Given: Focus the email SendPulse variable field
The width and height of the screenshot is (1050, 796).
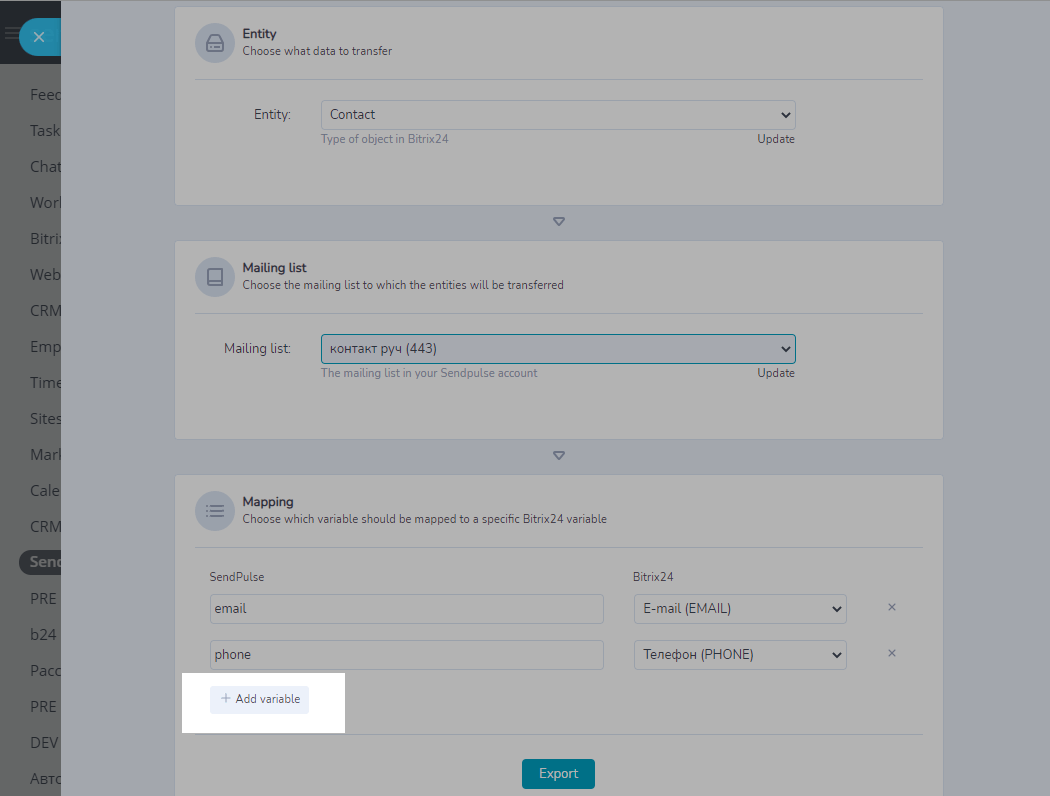Looking at the screenshot, I should coord(406,609).
